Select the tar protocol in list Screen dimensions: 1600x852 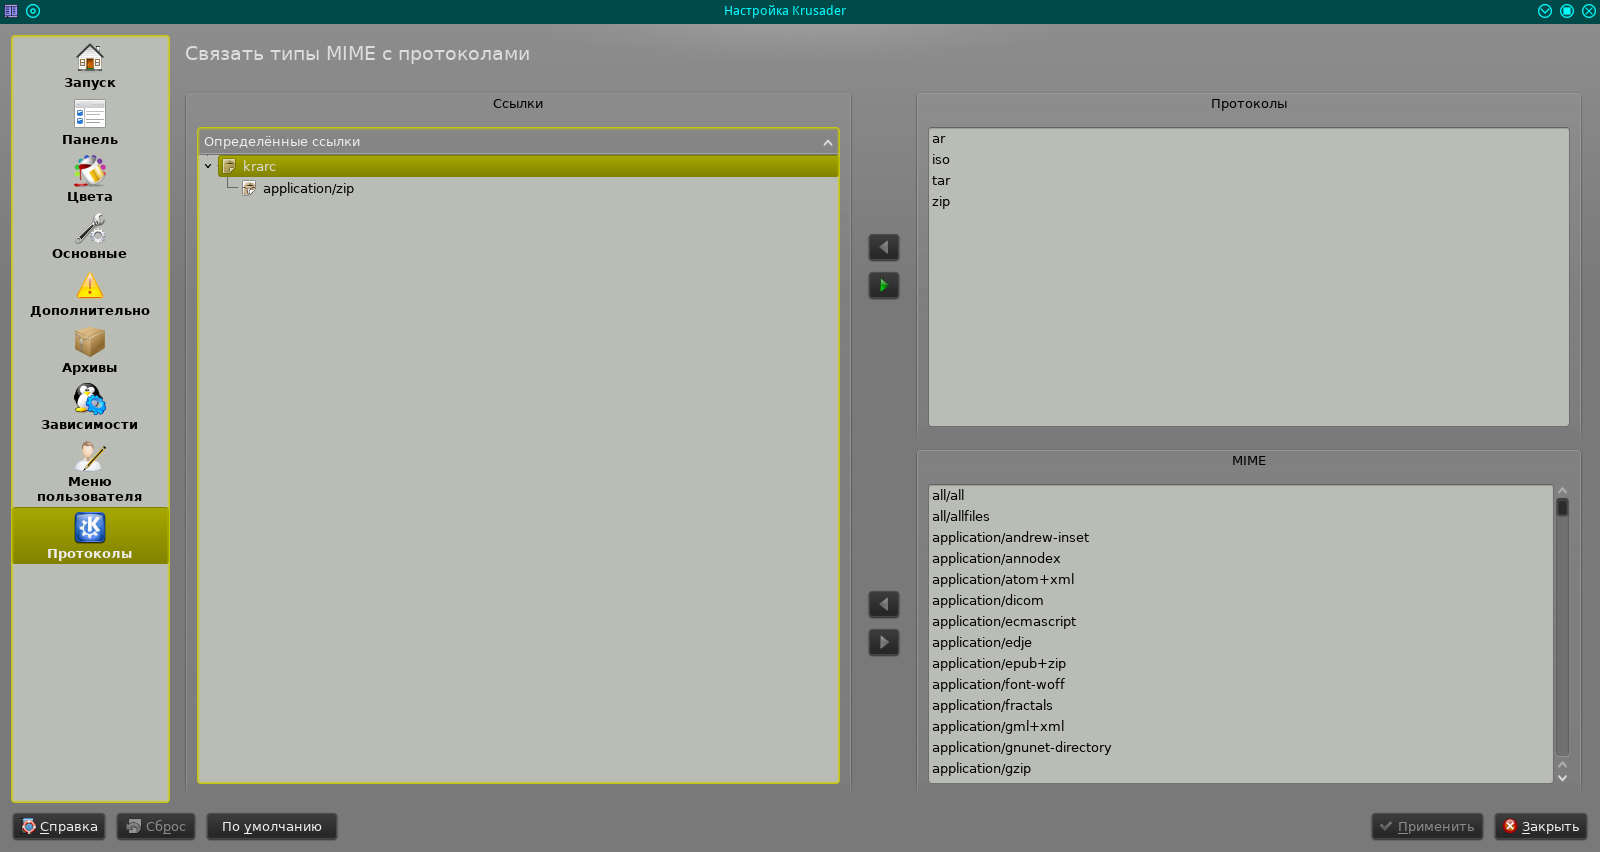pyautogui.click(x=941, y=181)
